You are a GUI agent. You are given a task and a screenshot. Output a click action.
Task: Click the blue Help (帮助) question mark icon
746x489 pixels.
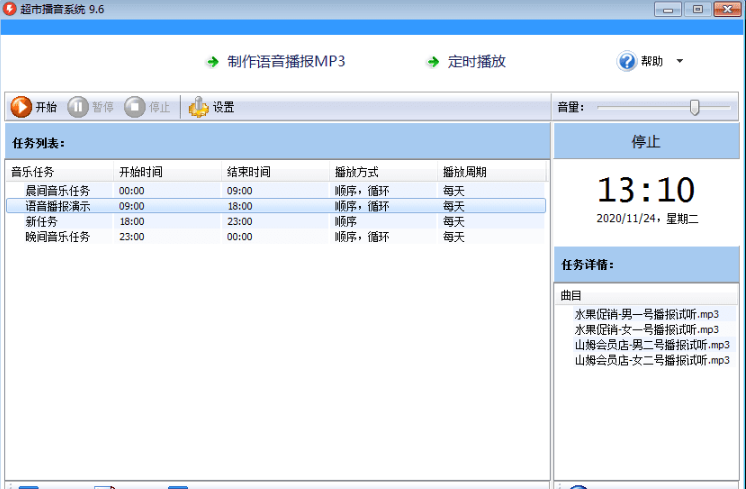coord(627,62)
